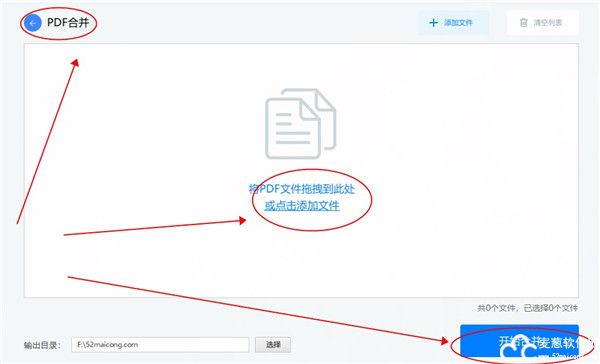This screenshot has height=364, width=600.
Task: Click the 输出目录 label
Action: 42,345
